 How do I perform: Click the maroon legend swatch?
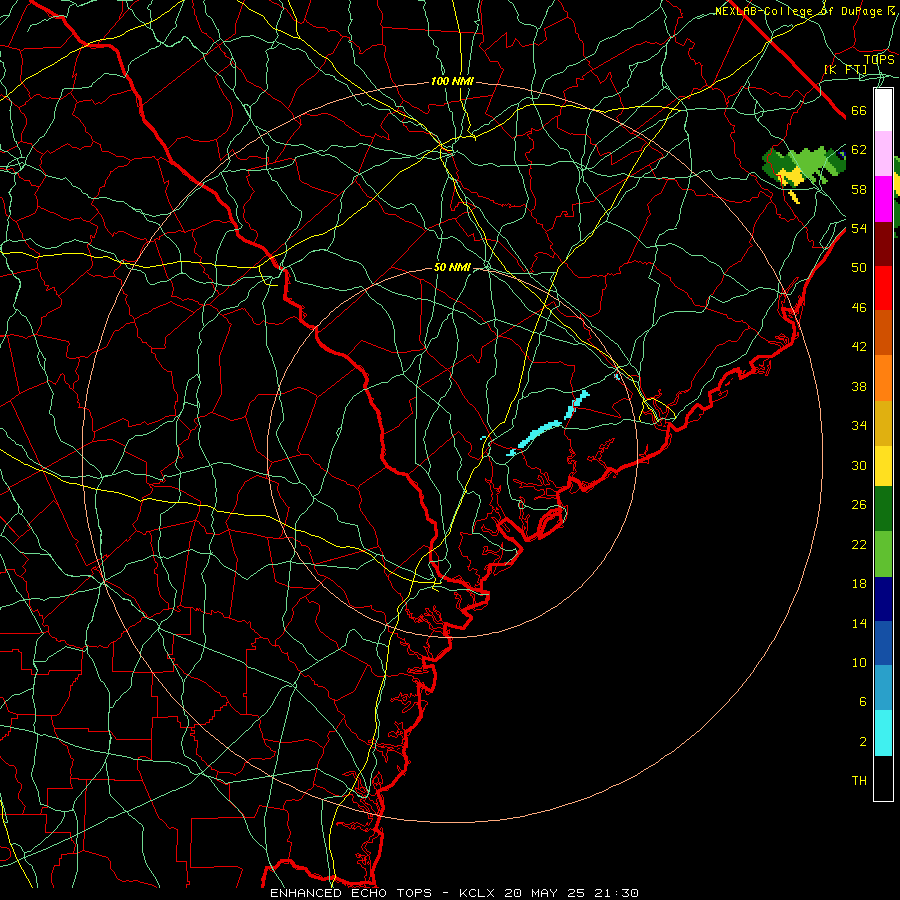[883, 244]
